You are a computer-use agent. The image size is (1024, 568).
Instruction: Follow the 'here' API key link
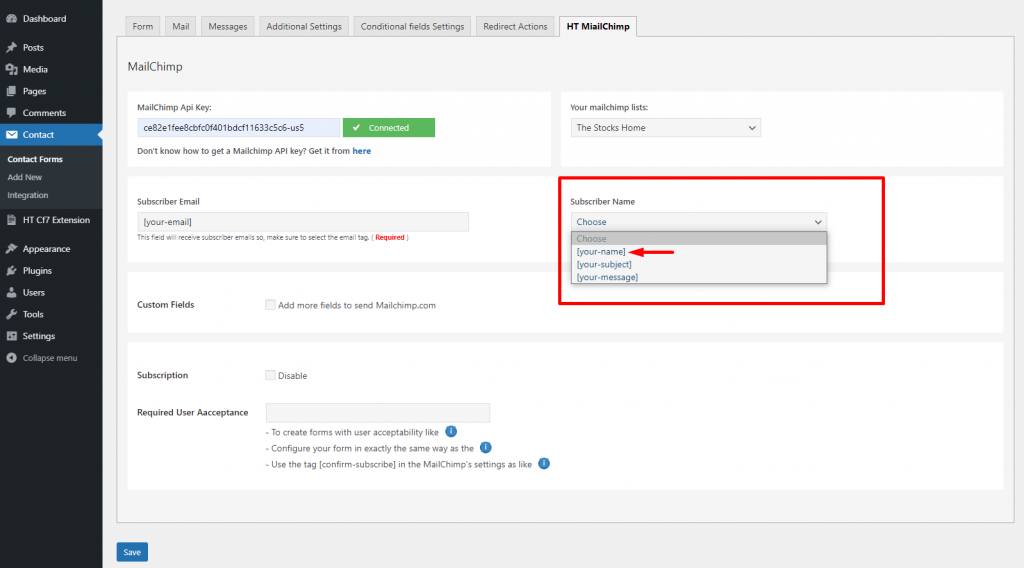pos(361,151)
